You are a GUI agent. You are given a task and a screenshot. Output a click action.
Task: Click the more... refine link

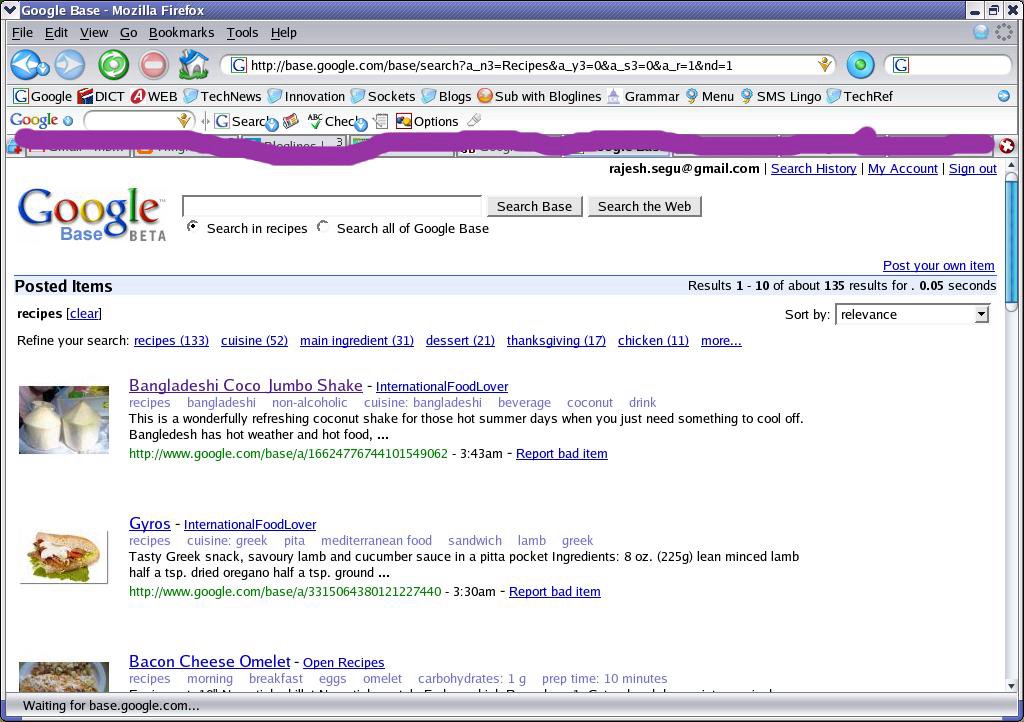tap(721, 340)
